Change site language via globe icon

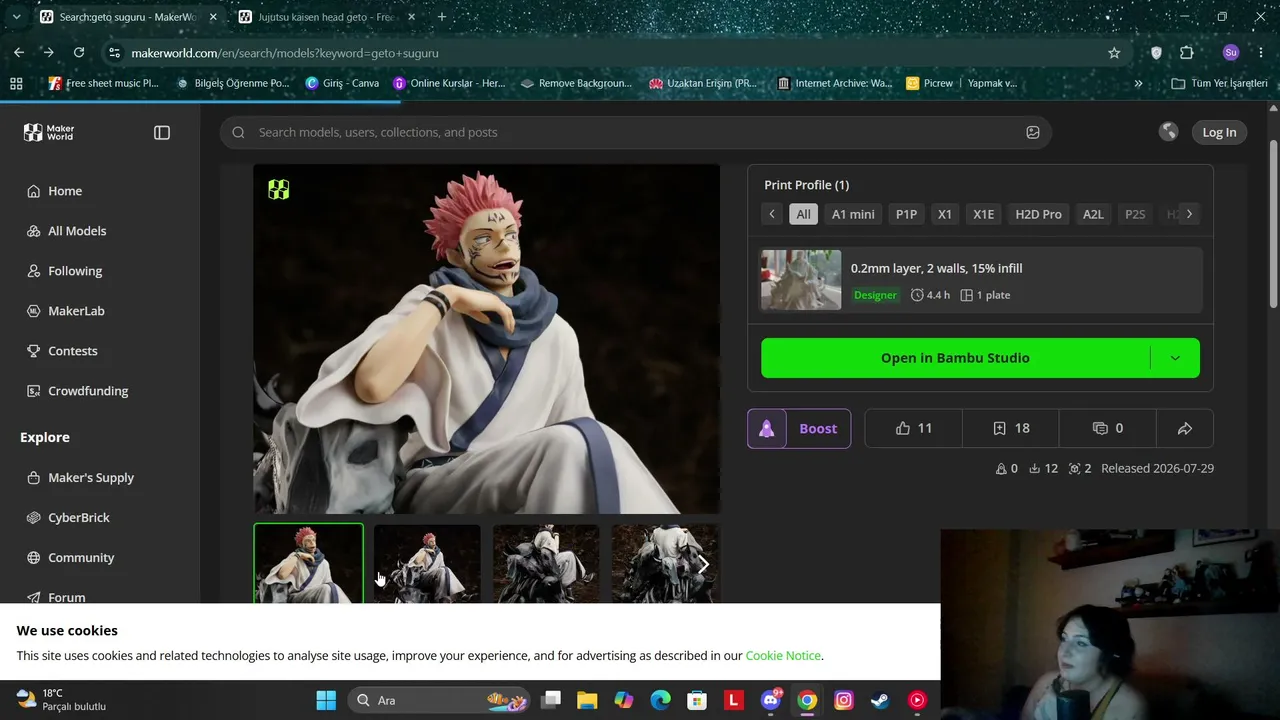click(1168, 132)
